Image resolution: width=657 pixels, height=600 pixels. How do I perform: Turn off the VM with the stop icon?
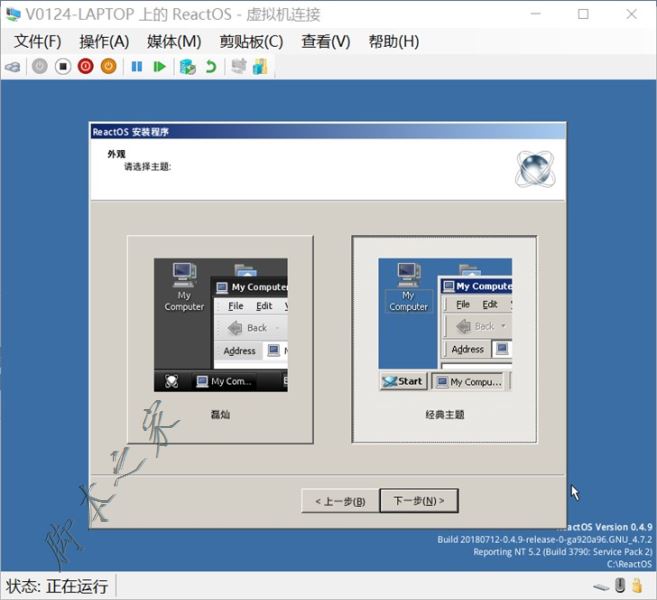pos(62,67)
